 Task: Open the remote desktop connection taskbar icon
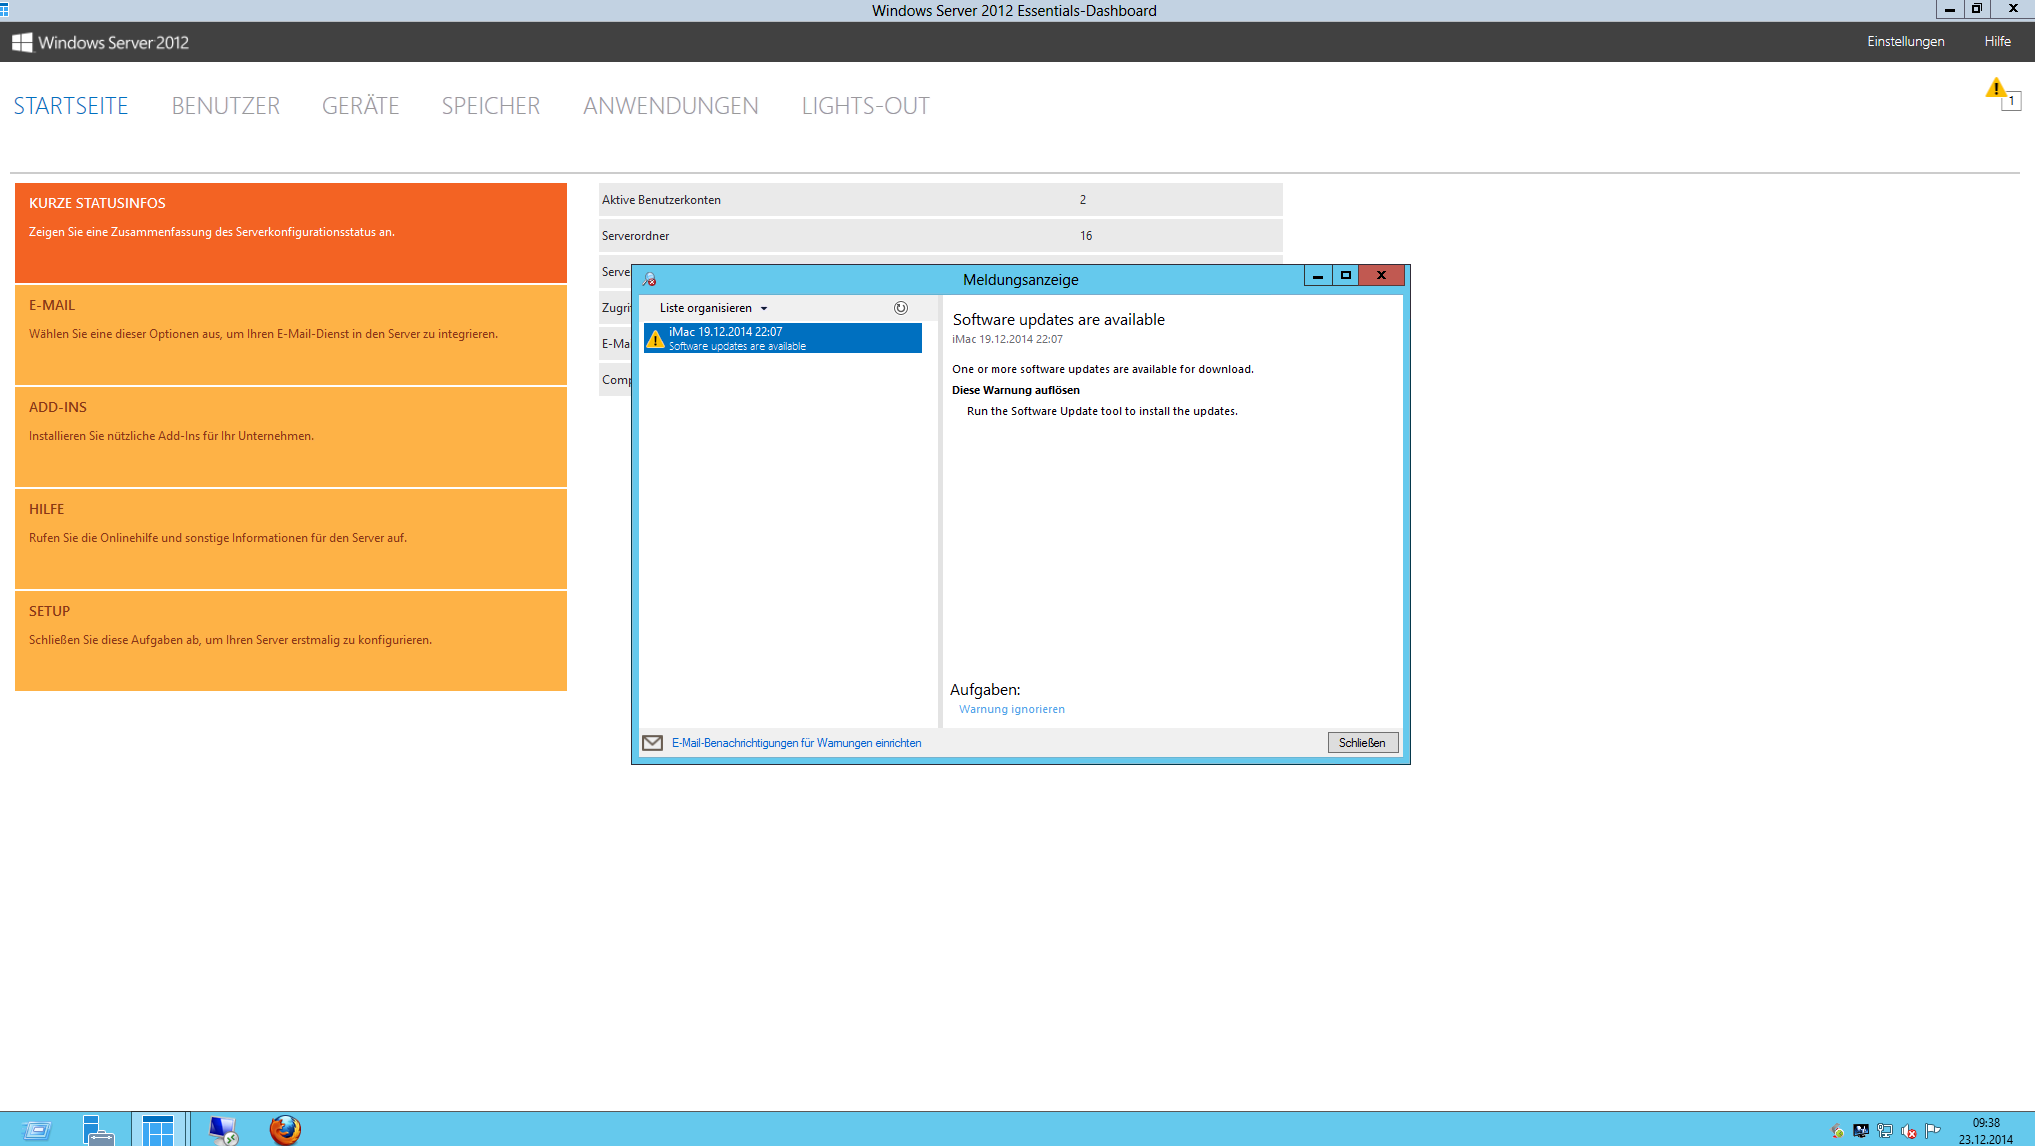223,1130
